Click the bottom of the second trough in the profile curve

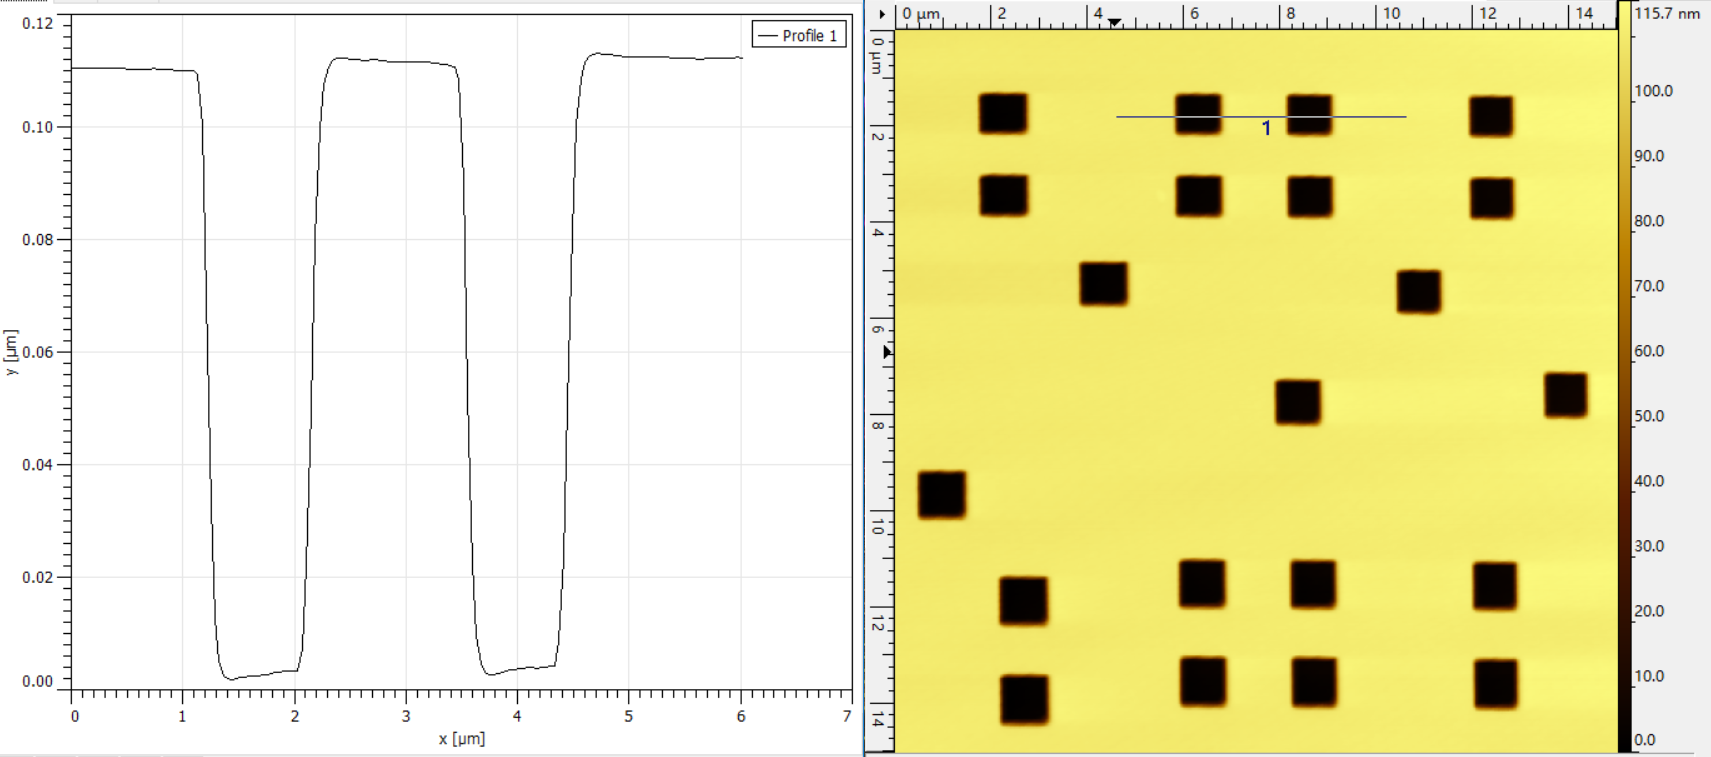tap(515, 668)
